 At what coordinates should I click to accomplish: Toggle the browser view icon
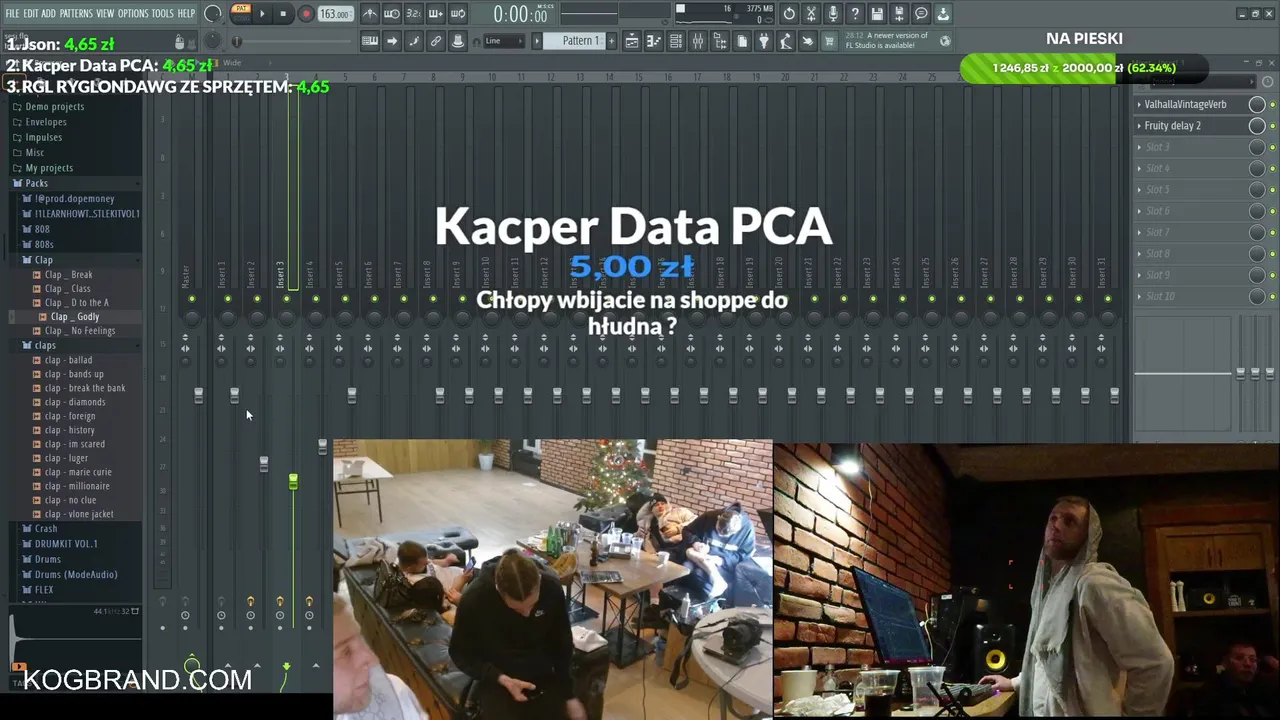coord(720,41)
